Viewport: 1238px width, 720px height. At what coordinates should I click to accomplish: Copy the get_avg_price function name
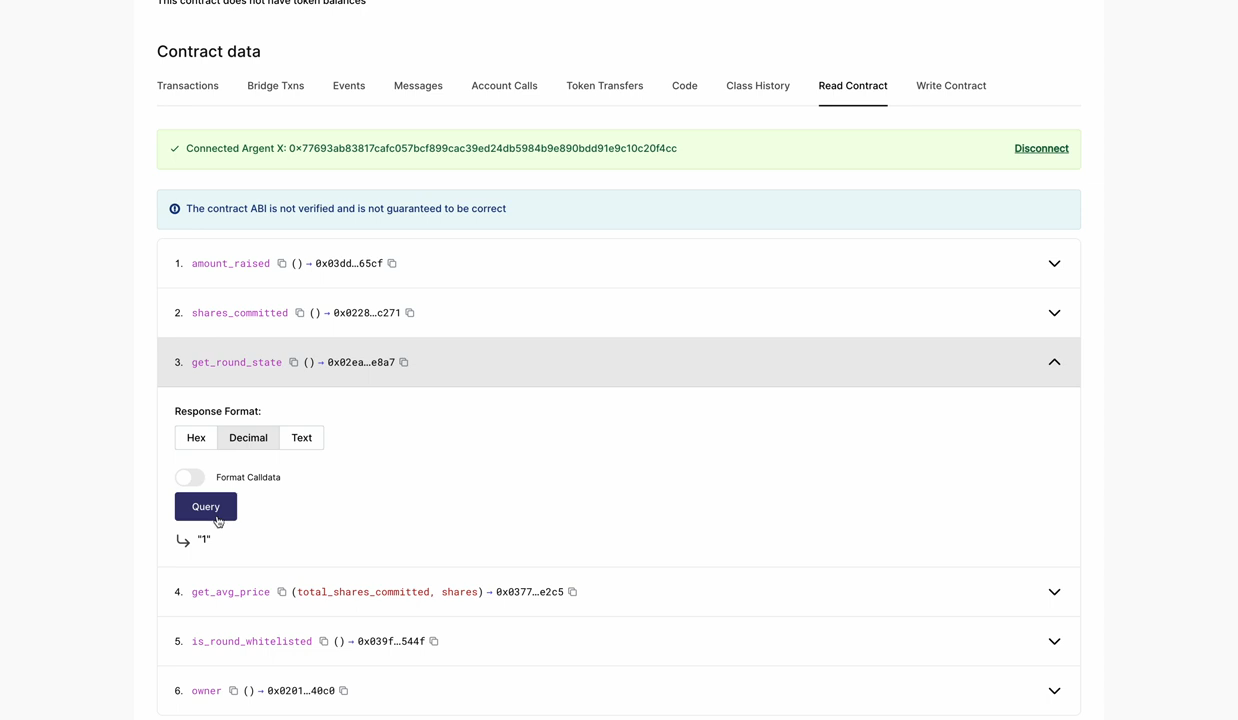point(282,592)
